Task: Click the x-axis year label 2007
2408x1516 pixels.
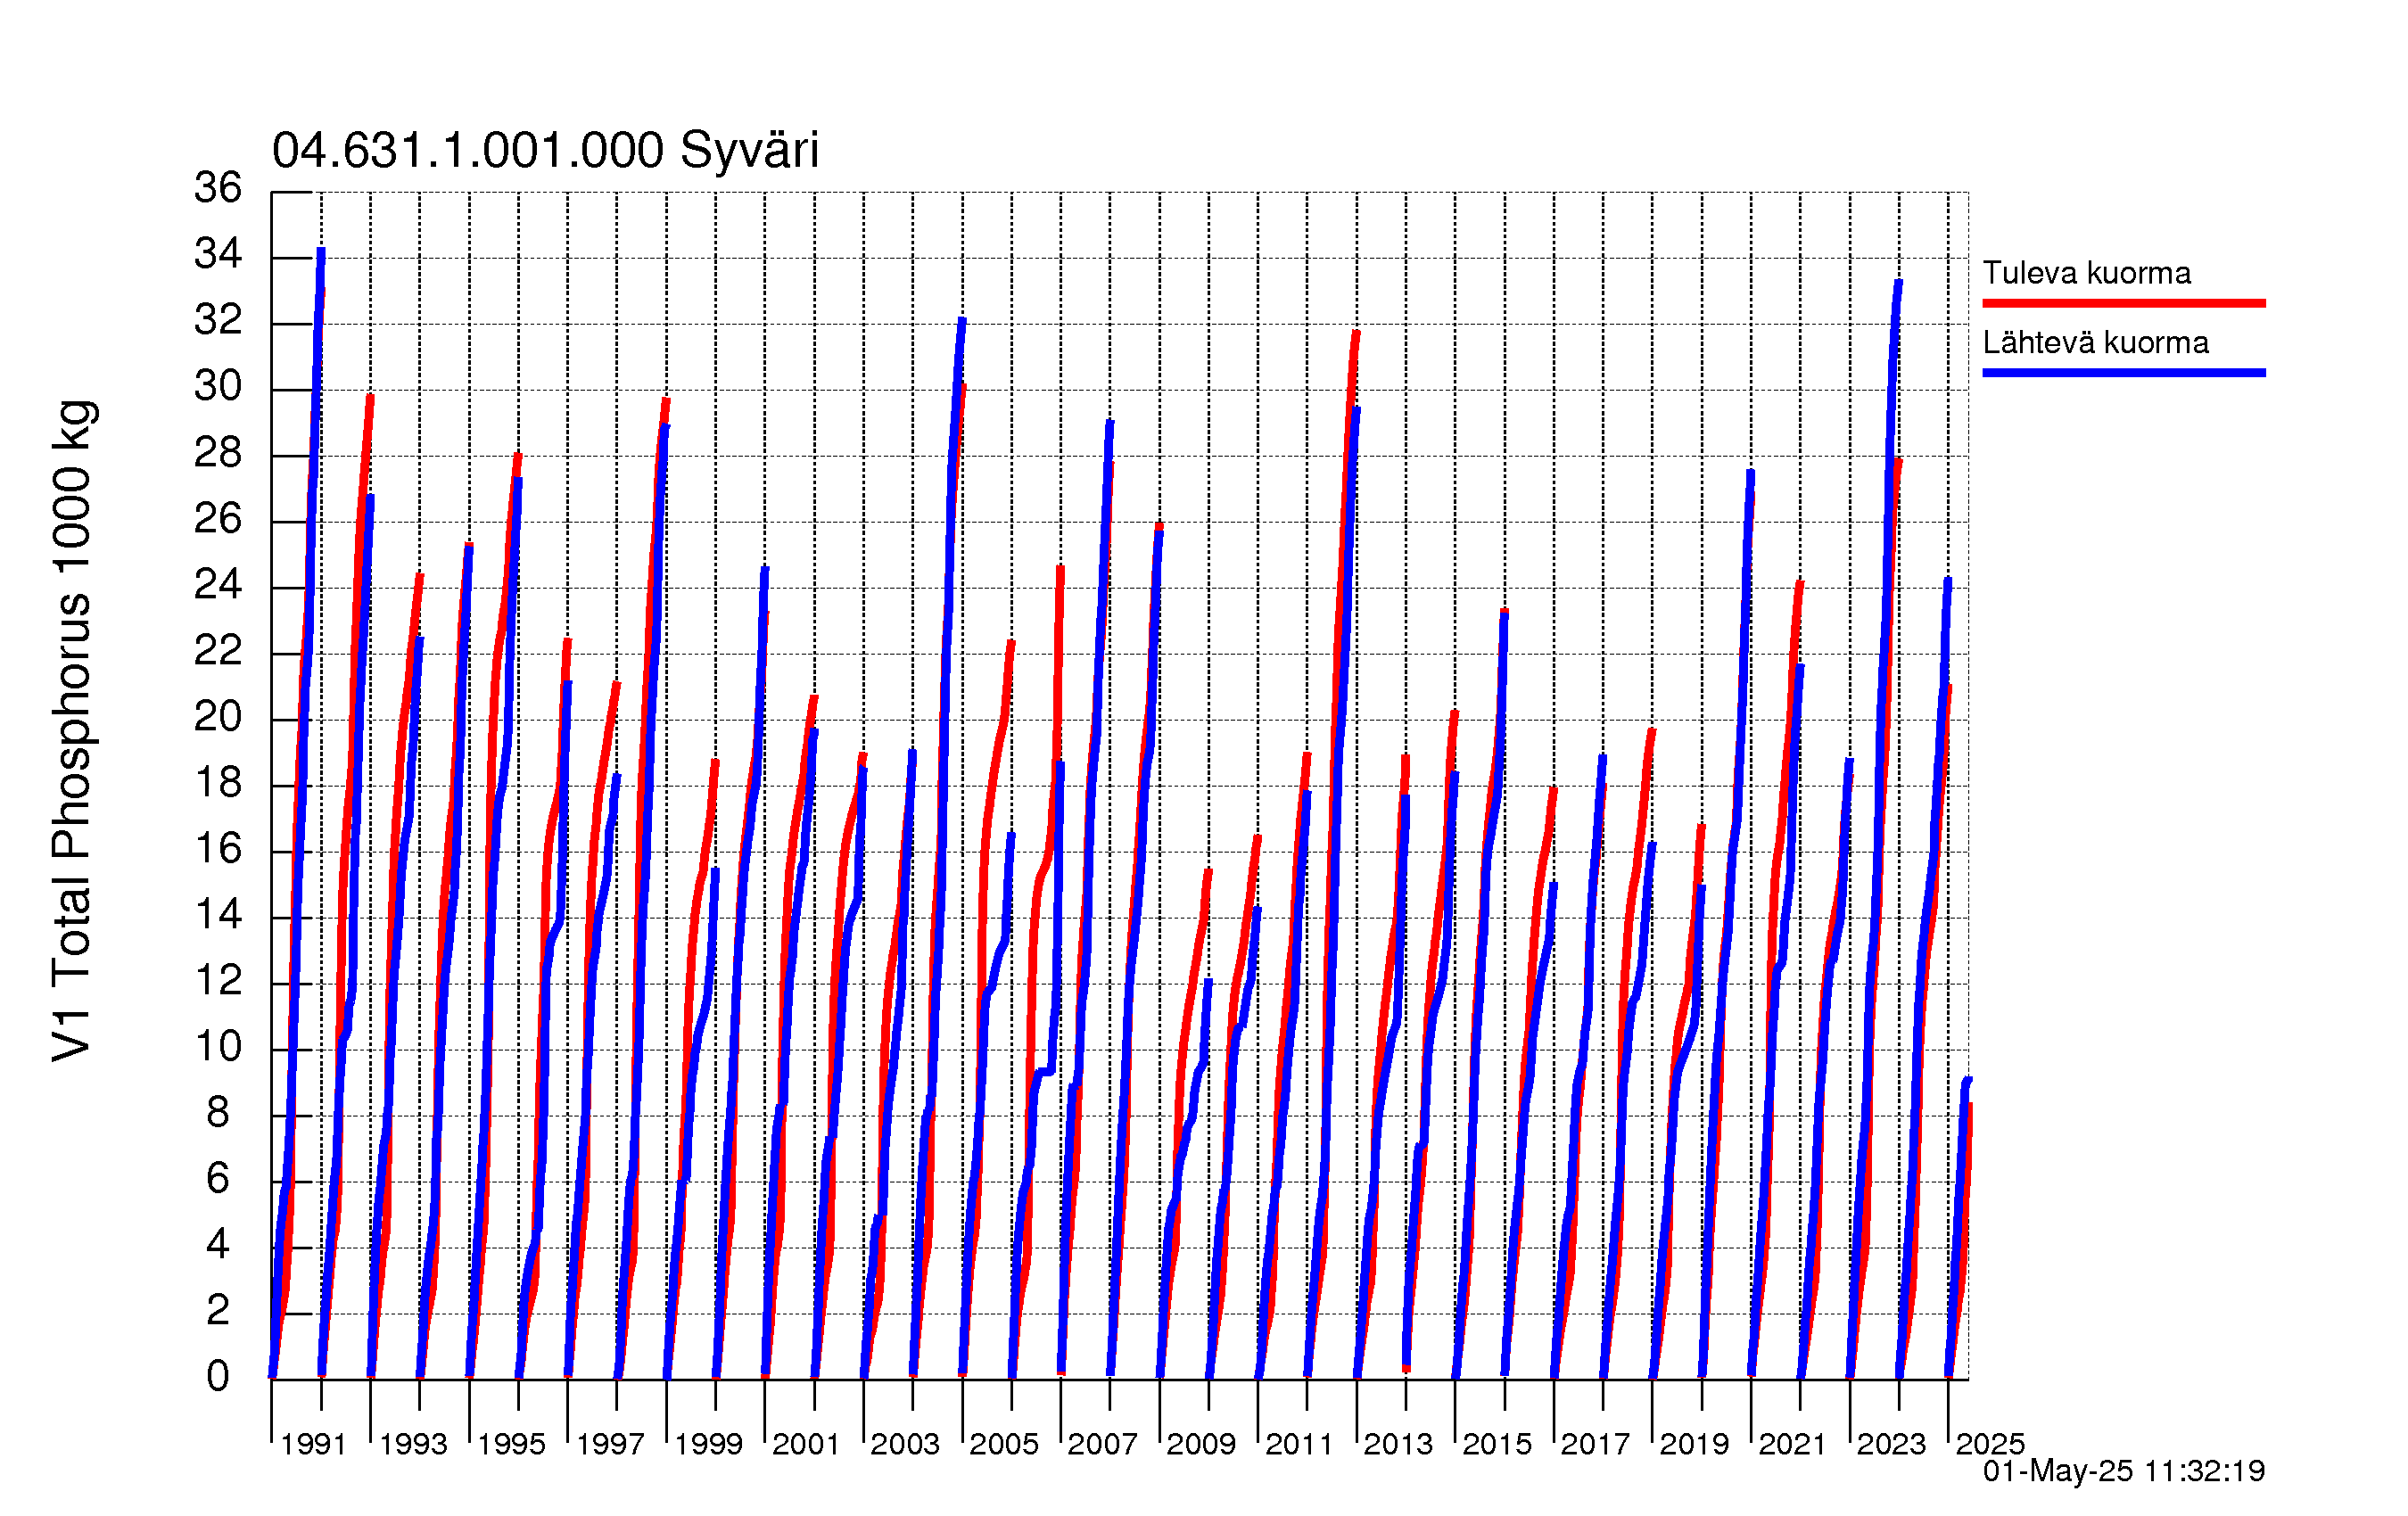Action: (x=1102, y=1444)
